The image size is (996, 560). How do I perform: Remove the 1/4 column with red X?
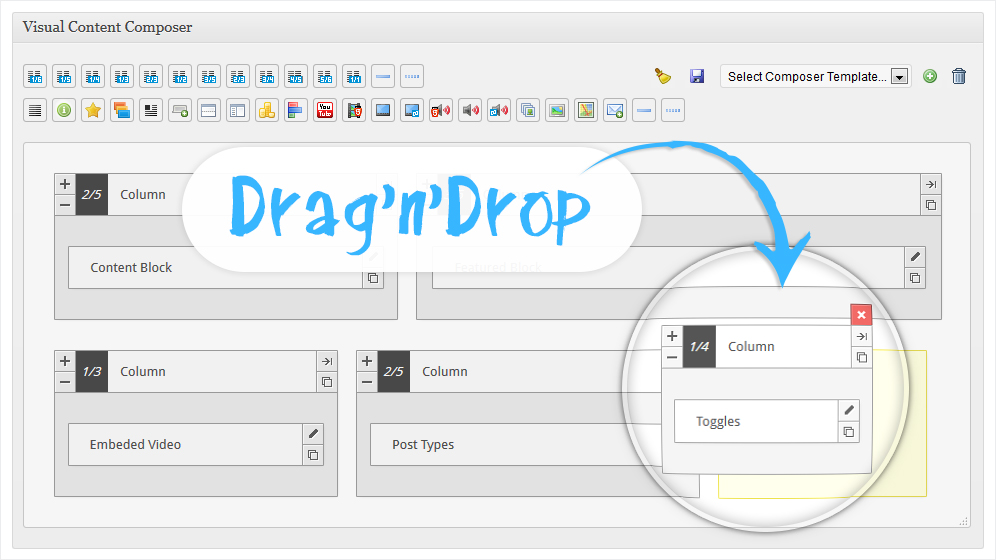coord(861,315)
